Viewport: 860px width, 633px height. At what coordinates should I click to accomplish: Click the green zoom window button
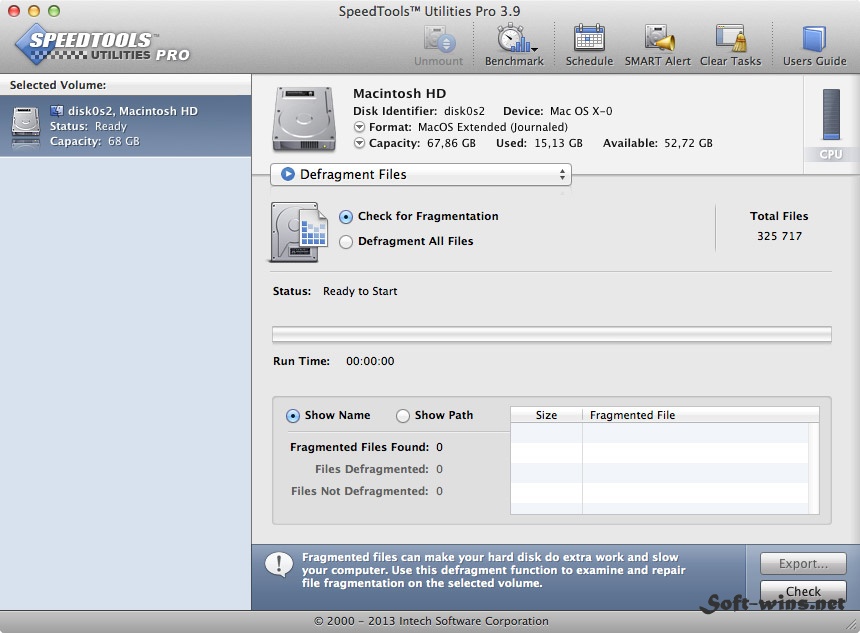coord(53,11)
